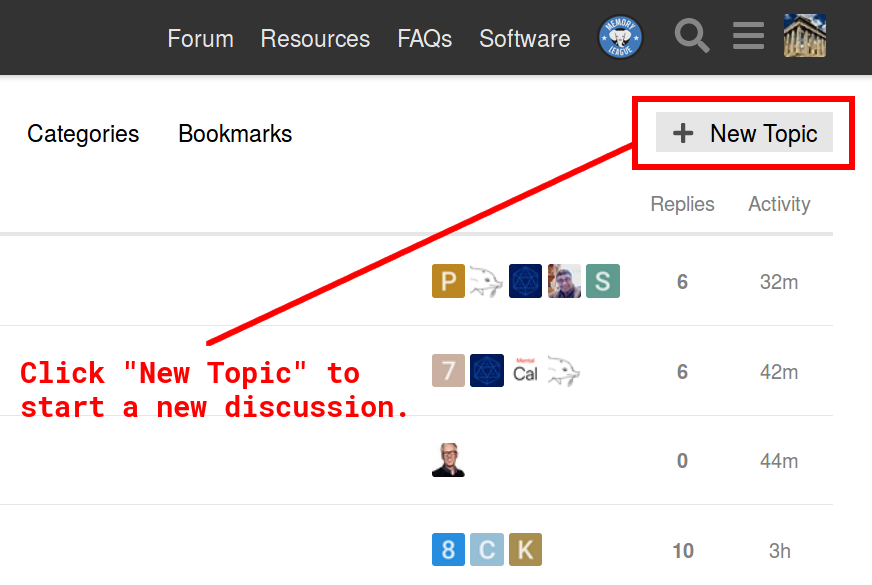Sort topics by the Activity column
Screen dimensions: 872x585
[779, 204]
